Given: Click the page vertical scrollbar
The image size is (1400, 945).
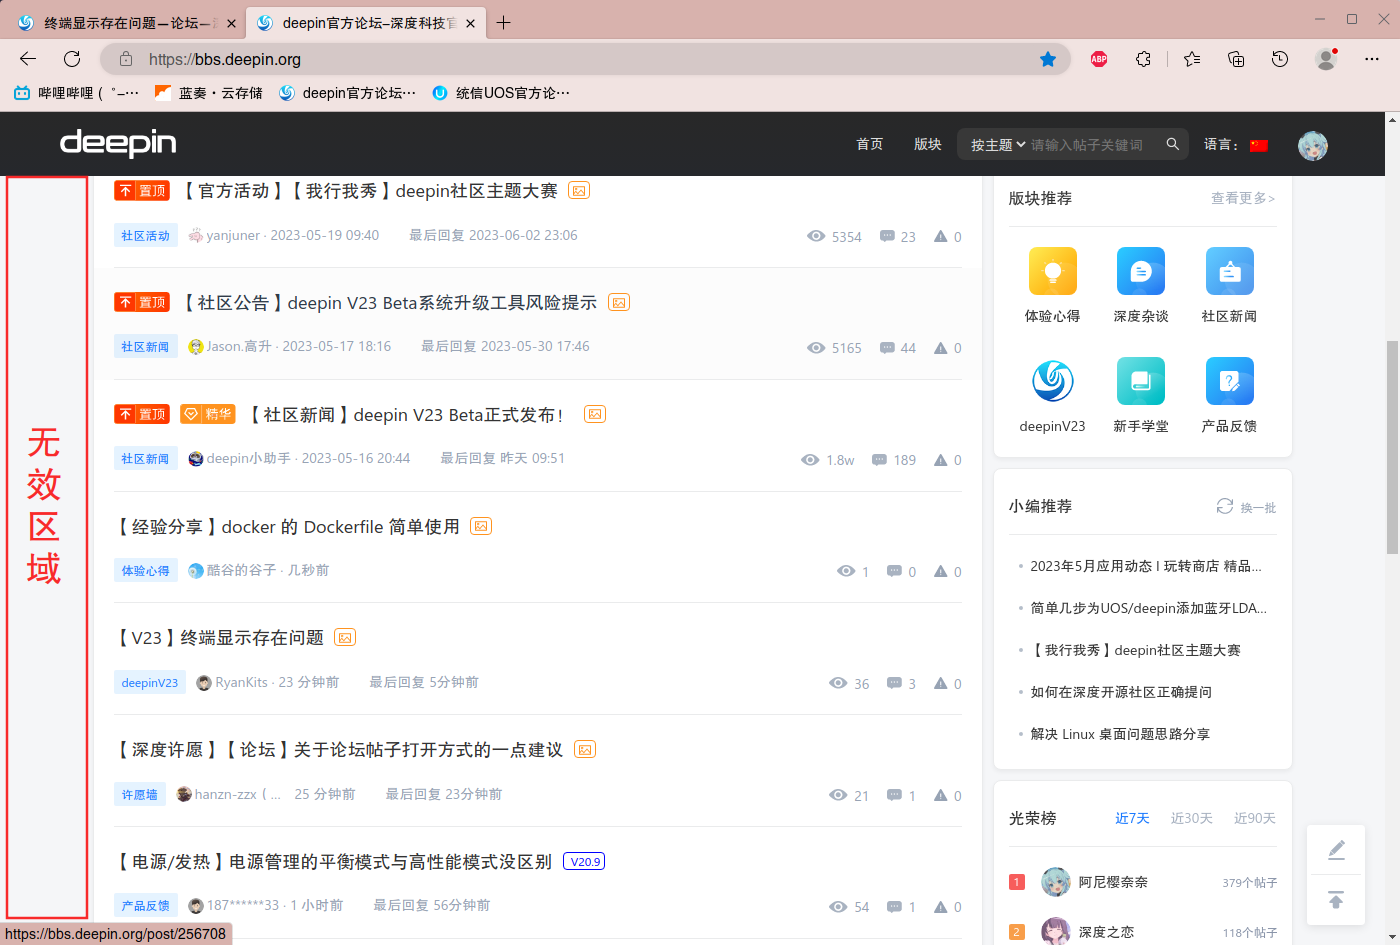Looking at the screenshot, I should [x=1392, y=447].
